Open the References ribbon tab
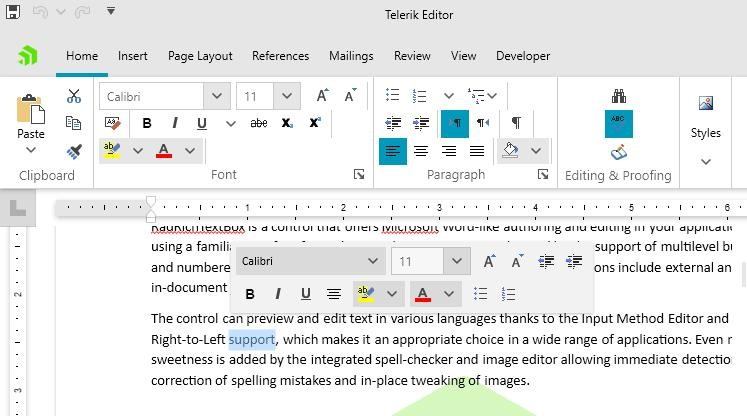Image resolution: width=747 pixels, height=416 pixels. point(281,56)
